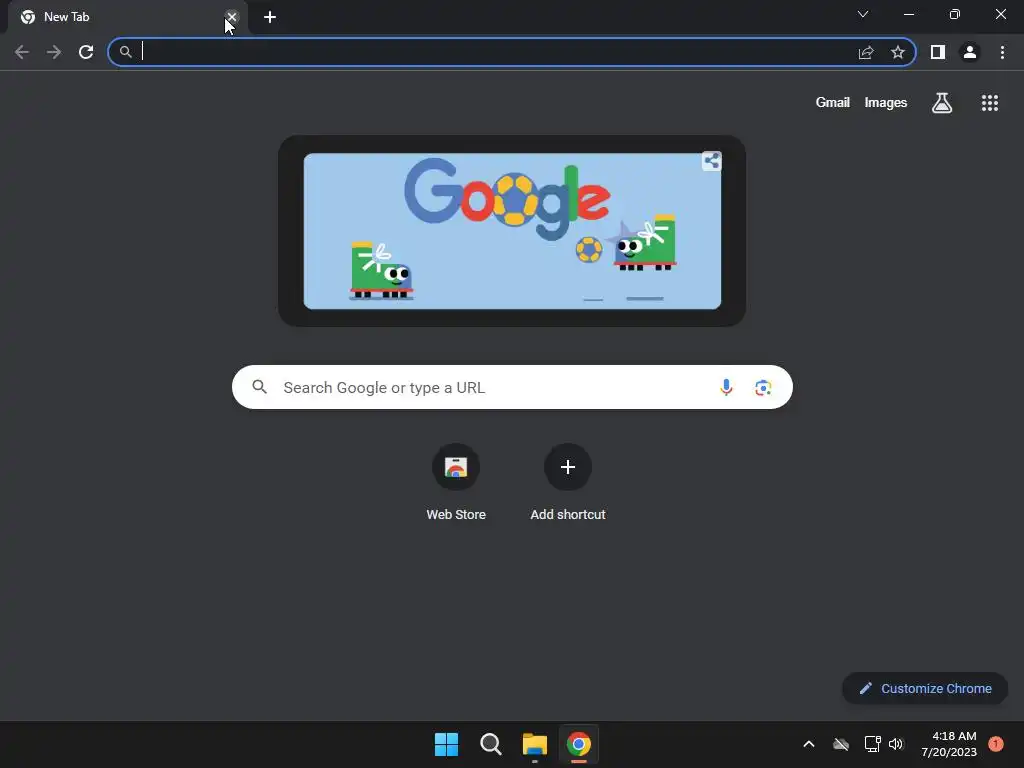The width and height of the screenshot is (1024, 768).
Task: Start voice search with the microphone
Action: click(726, 387)
